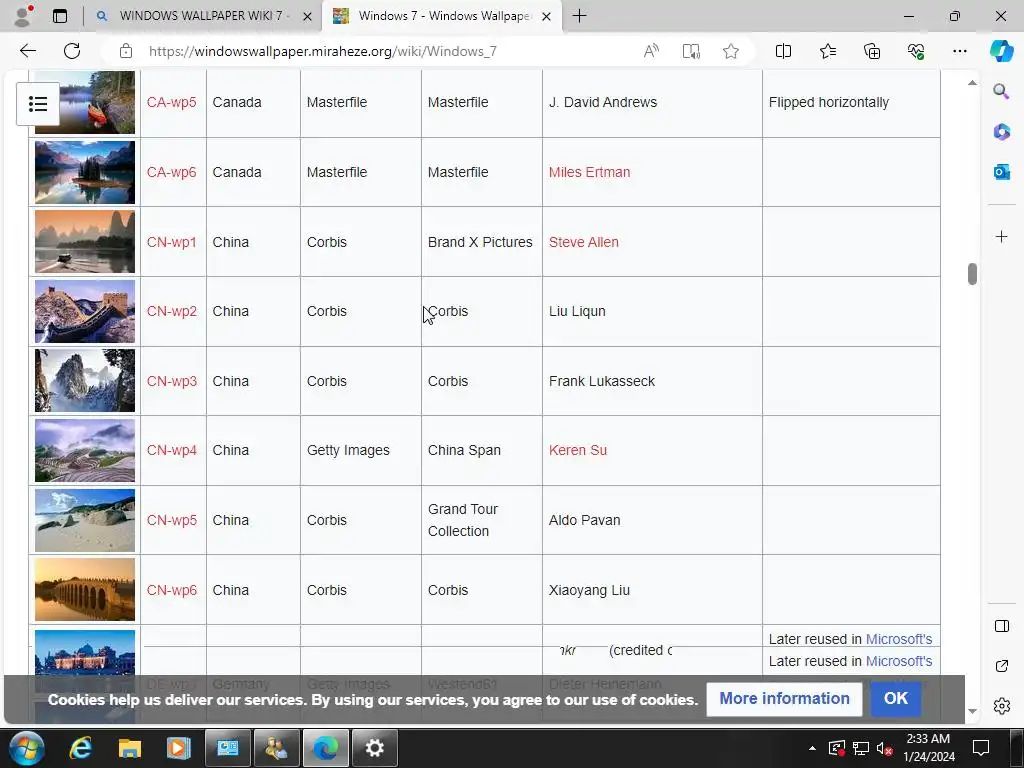Screen dimensions: 1024x768
Task: Open the CN-wp1 link
Action: [171, 242]
